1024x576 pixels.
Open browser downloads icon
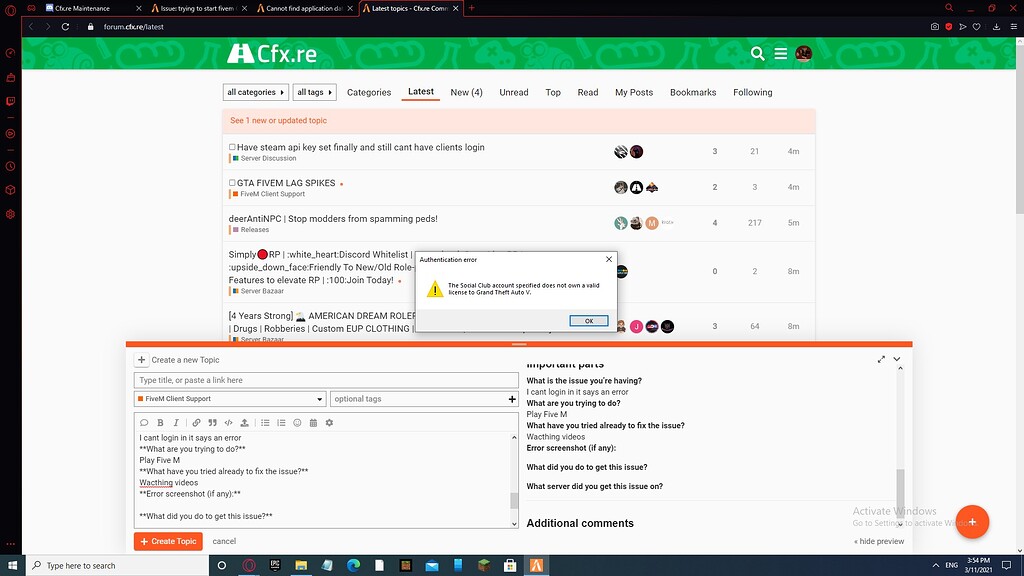pyautogui.click(x=996, y=27)
